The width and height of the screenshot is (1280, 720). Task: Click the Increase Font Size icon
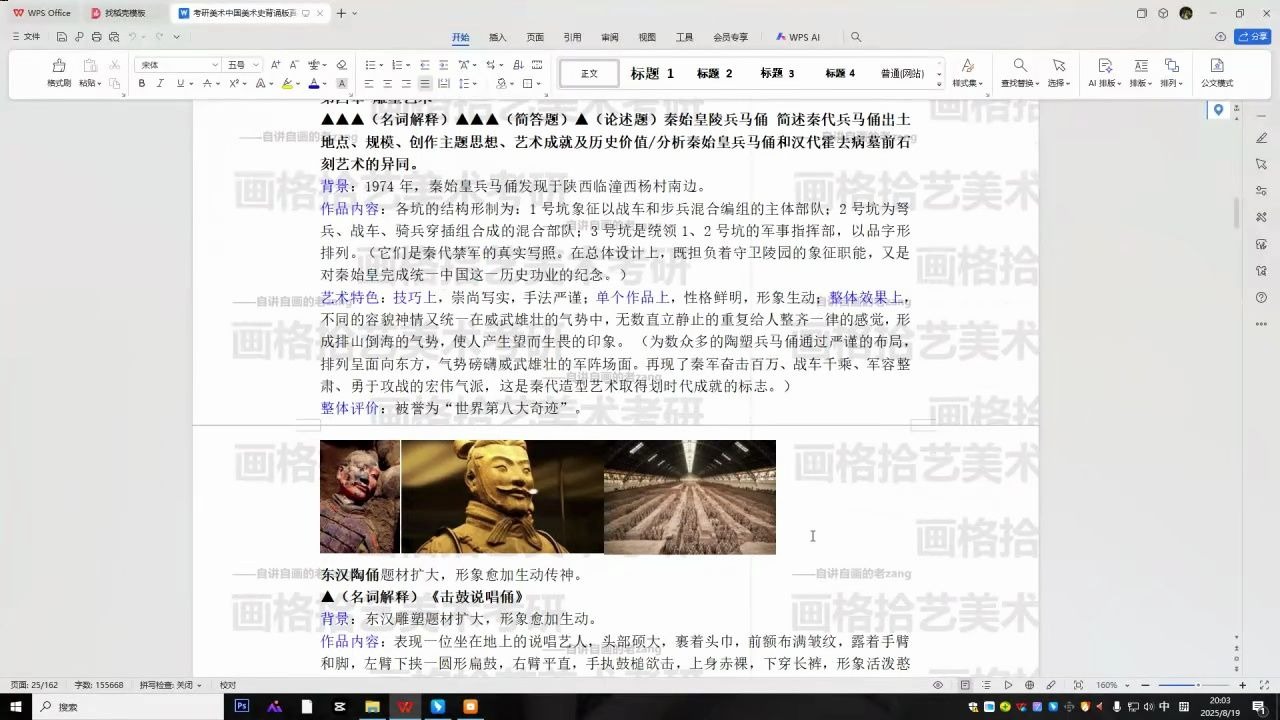pos(276,65)
